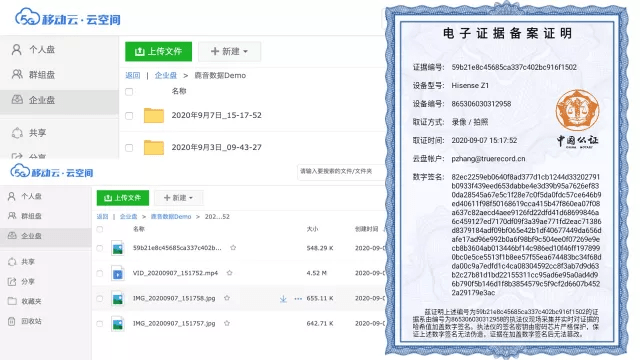Check the box for IMG_20200907_151757.jpg

point(100,324)
